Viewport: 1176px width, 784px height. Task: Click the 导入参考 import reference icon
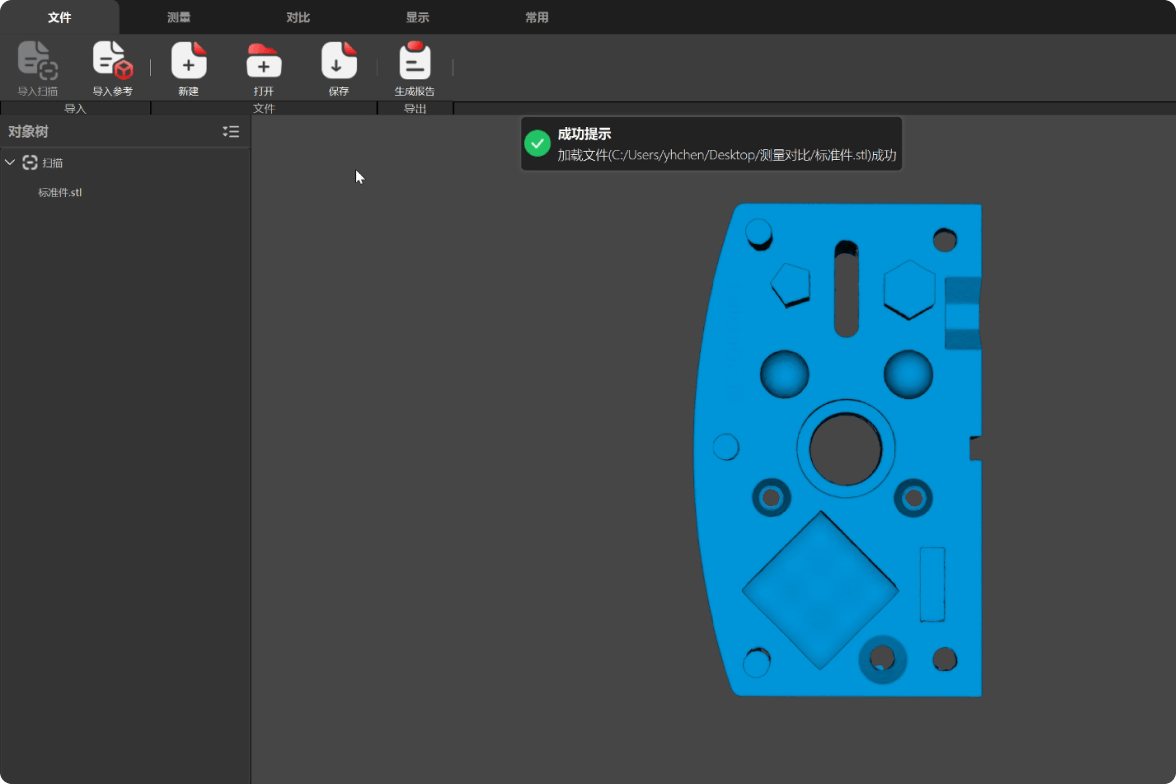pyautogui.click(x=112, y=62)
